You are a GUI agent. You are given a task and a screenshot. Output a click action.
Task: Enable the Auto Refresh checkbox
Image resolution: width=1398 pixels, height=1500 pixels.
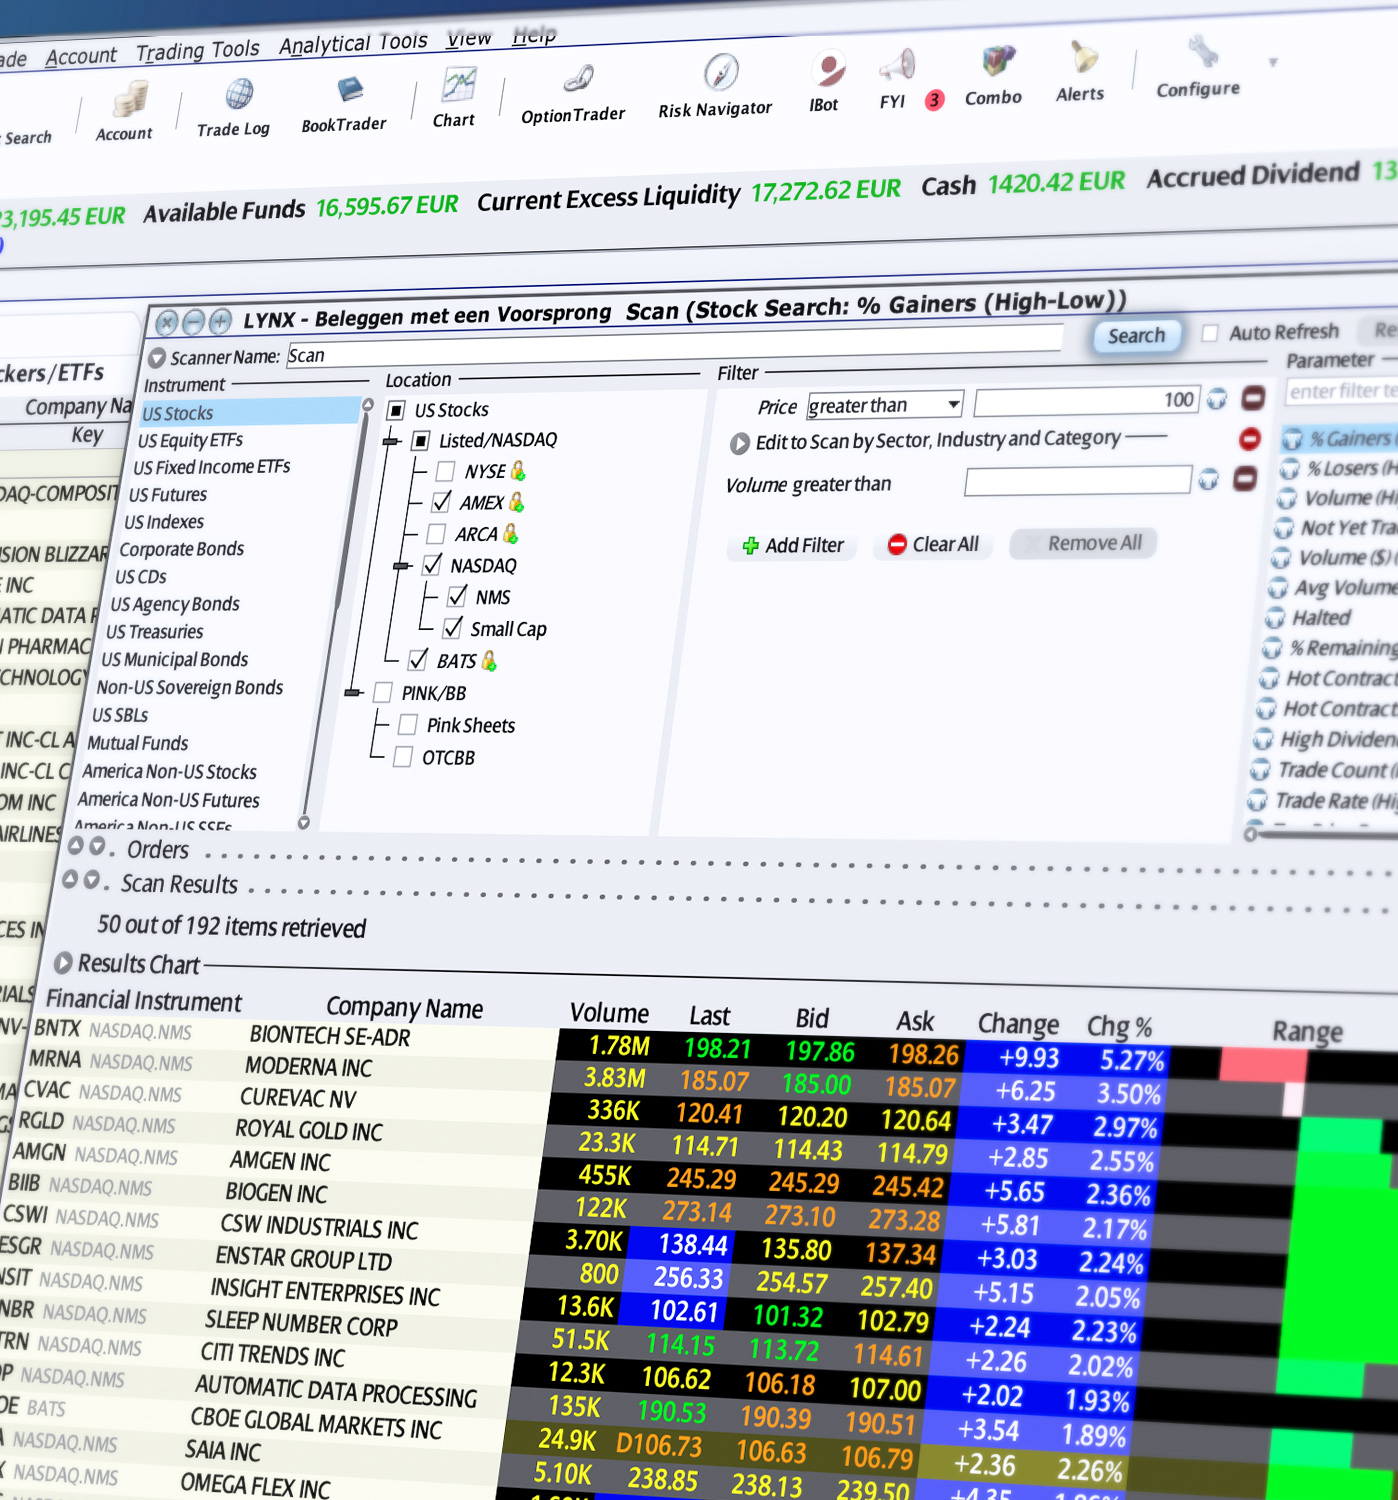point(1210,333)
